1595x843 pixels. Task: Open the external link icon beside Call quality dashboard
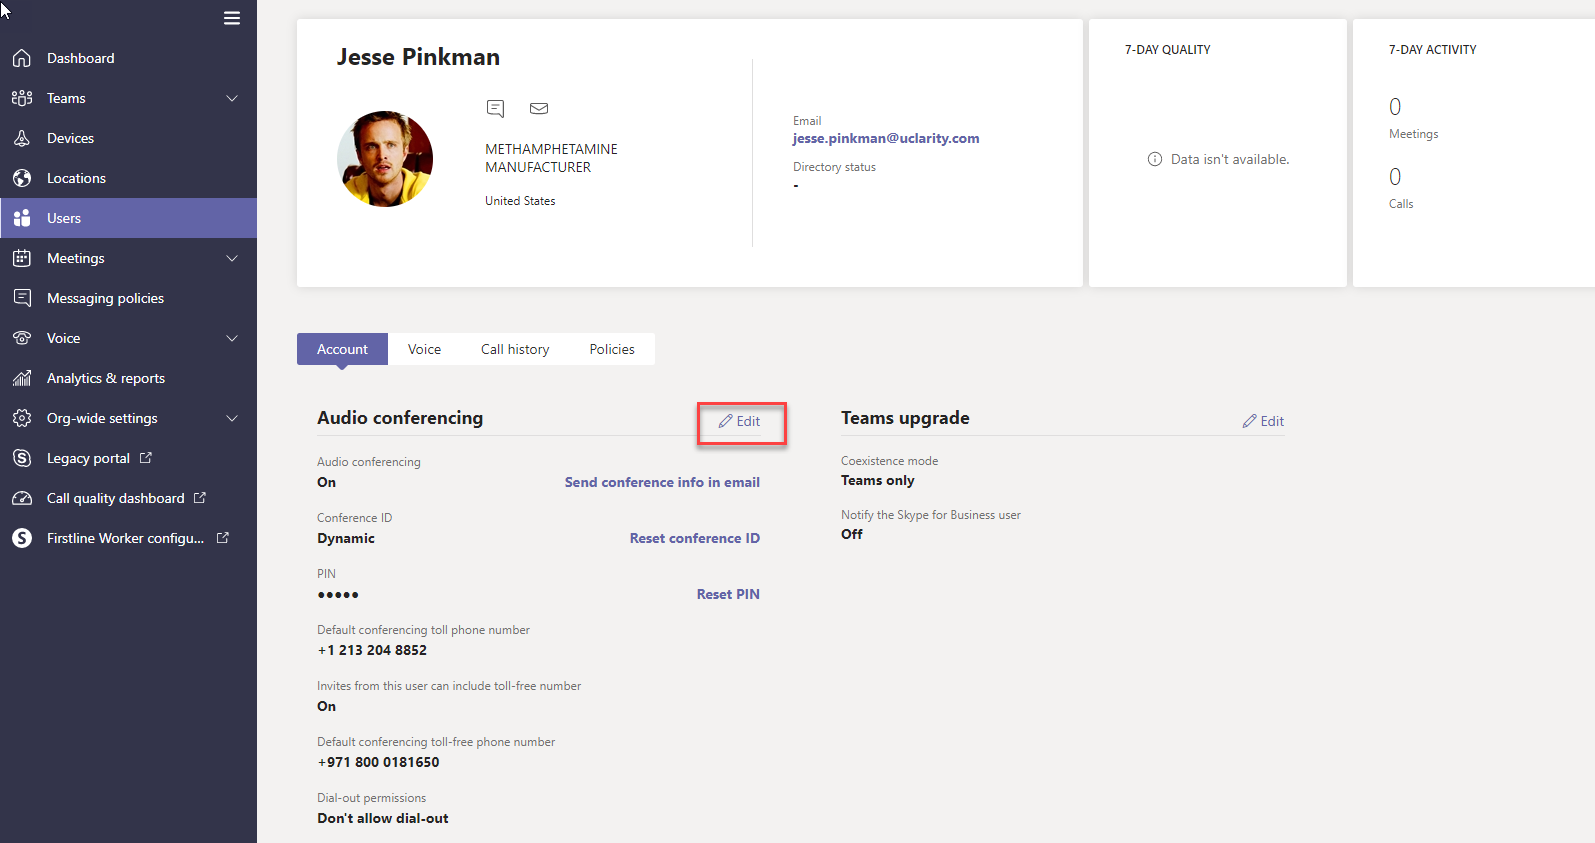point(200,497)
